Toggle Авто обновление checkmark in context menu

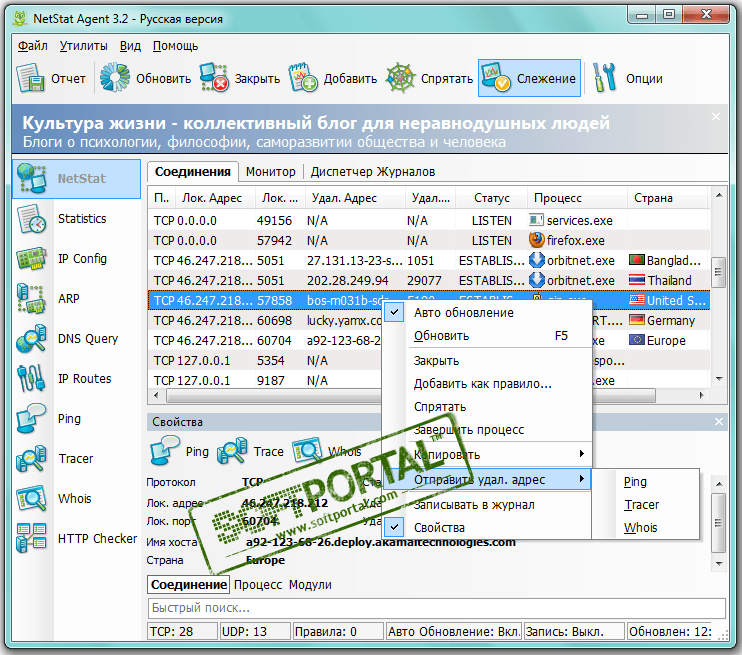(394, 312)
